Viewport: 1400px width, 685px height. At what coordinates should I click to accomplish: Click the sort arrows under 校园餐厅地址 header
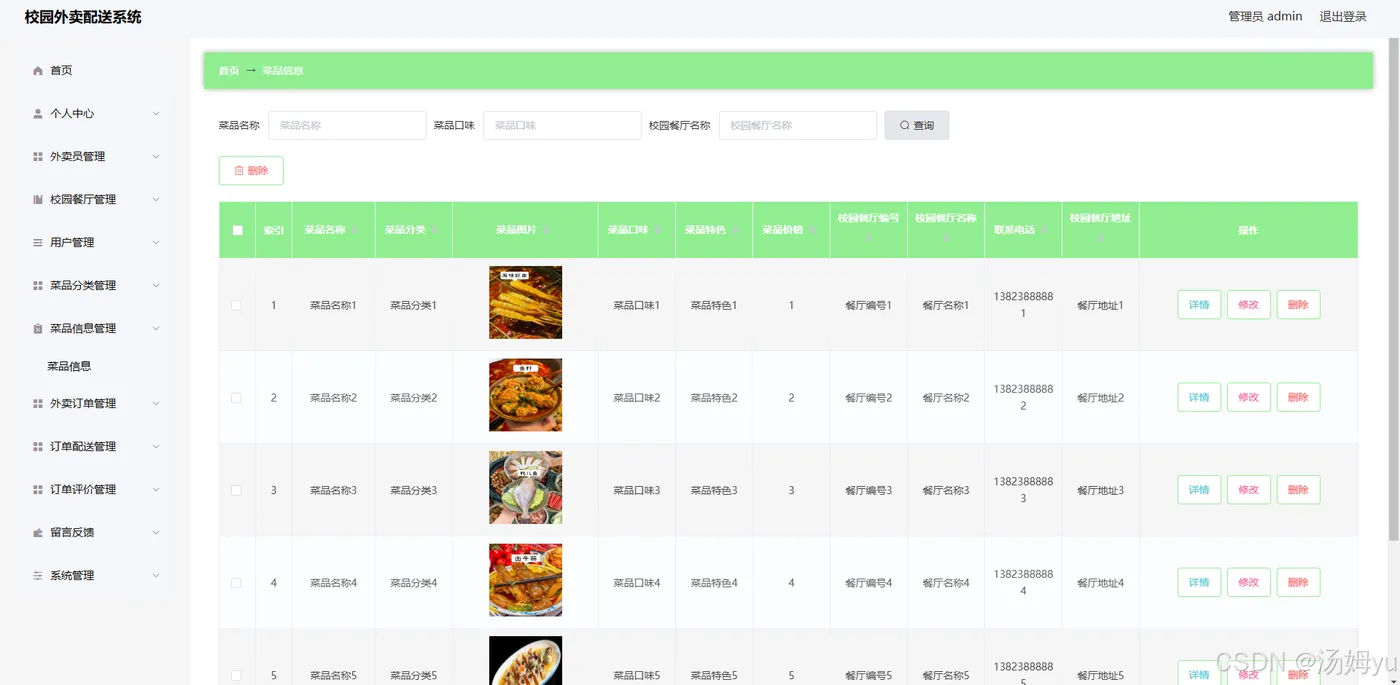point(1100,239)
